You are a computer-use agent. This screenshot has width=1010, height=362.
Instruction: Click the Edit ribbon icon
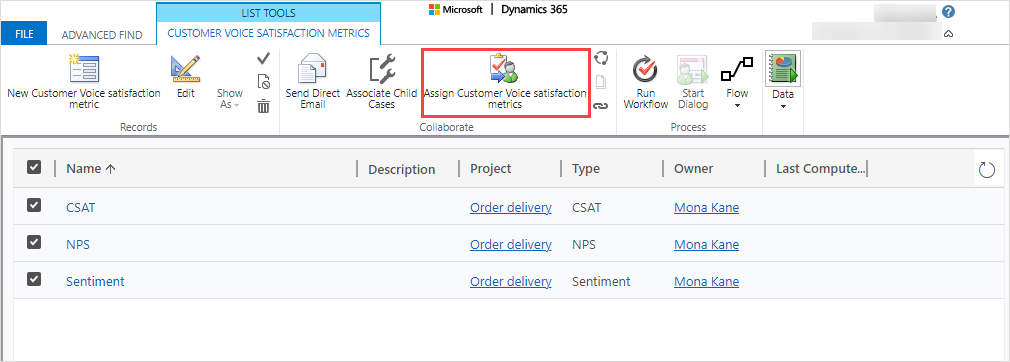click(186, 69)
